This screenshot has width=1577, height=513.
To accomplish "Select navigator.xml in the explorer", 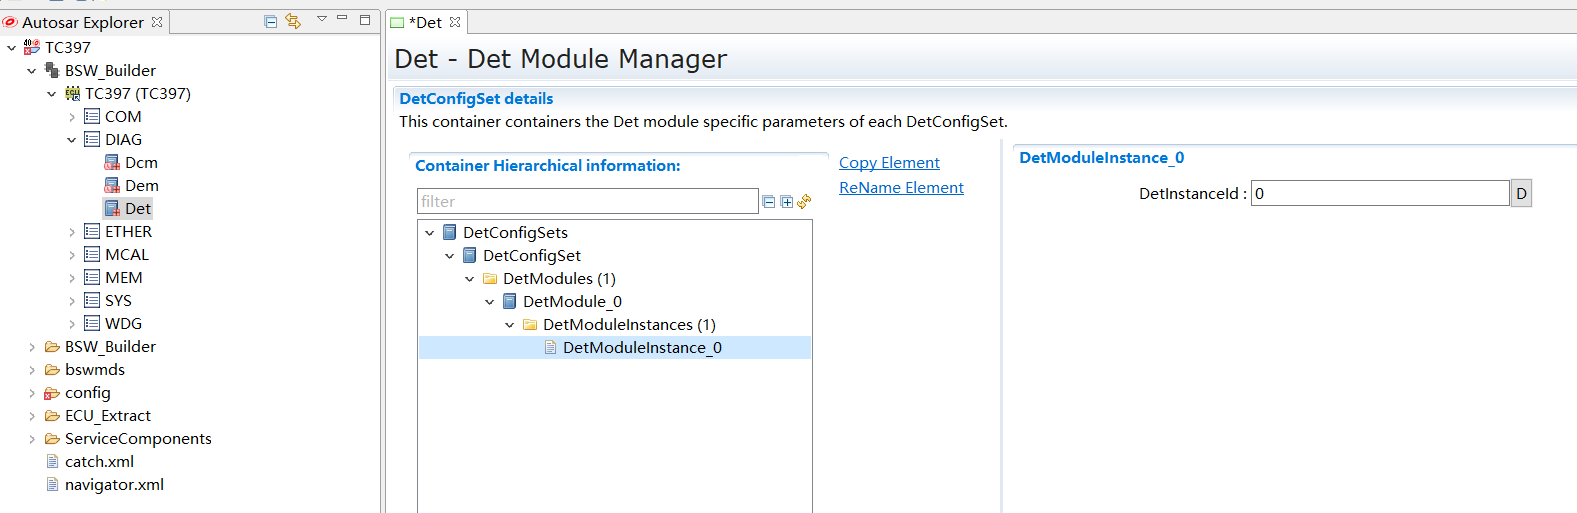I will 114,485.
